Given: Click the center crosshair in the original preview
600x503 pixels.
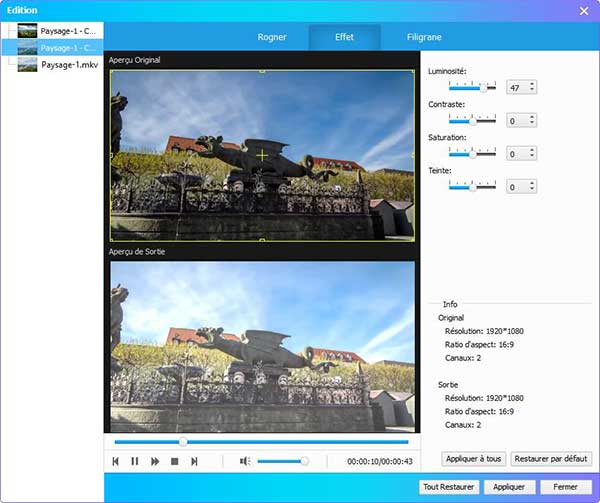Looking at the screenshot, I should pyautogui.click(x=262, y=155).
